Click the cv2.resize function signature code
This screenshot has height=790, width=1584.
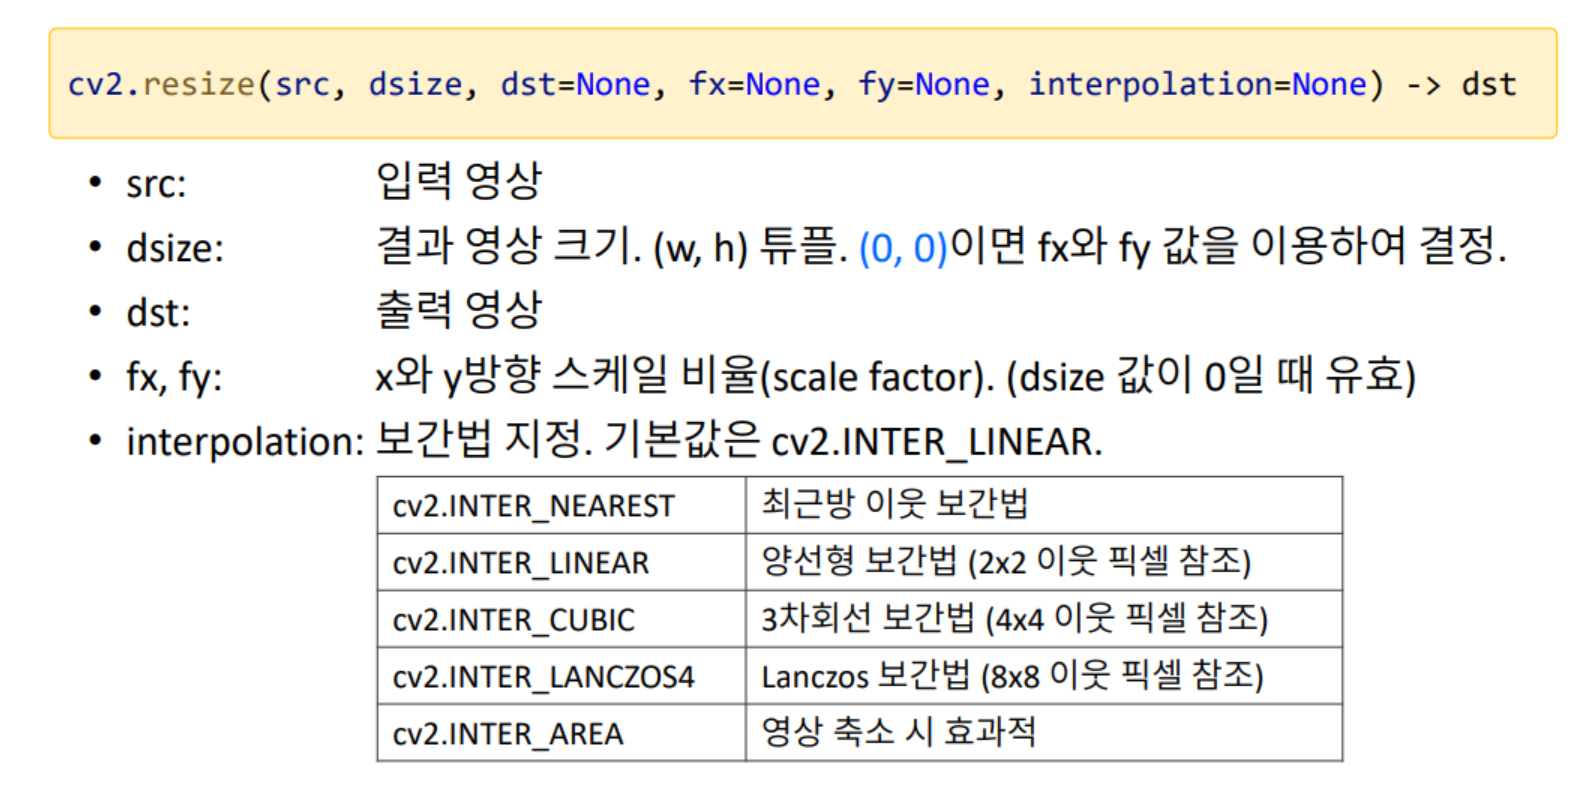click(x=792, y=84)
